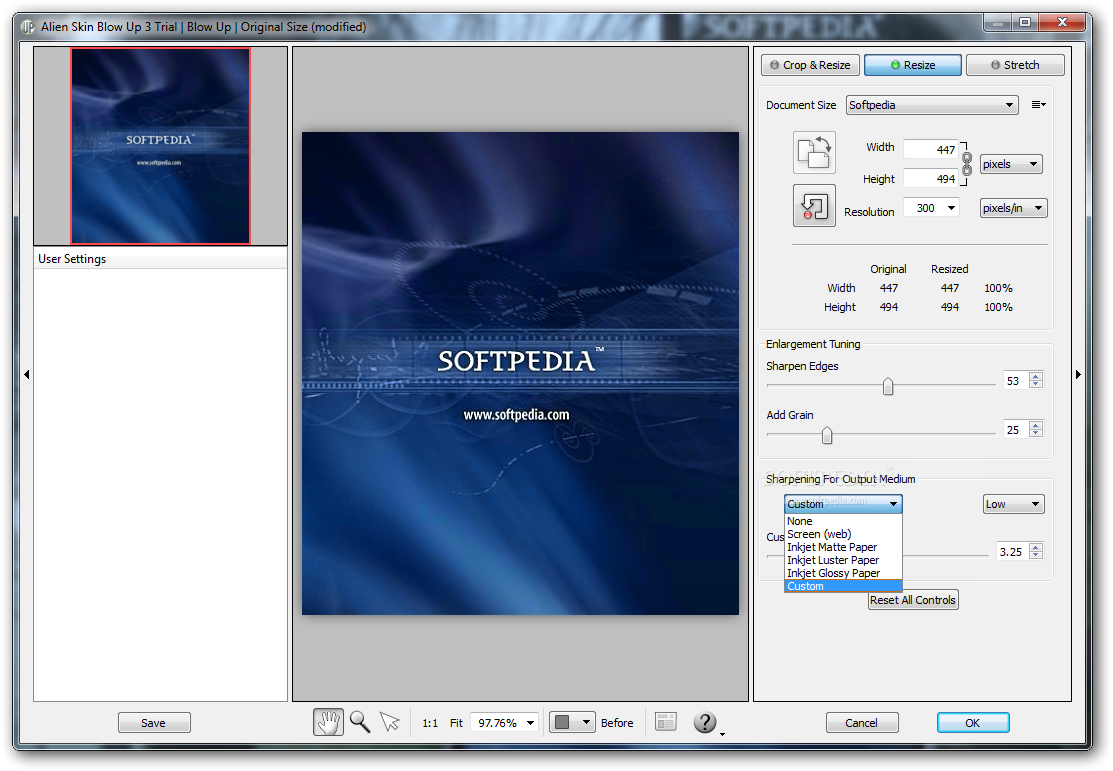Select the hand pan tool
Screen dimensions: 1113x771
tap(328, 722)
